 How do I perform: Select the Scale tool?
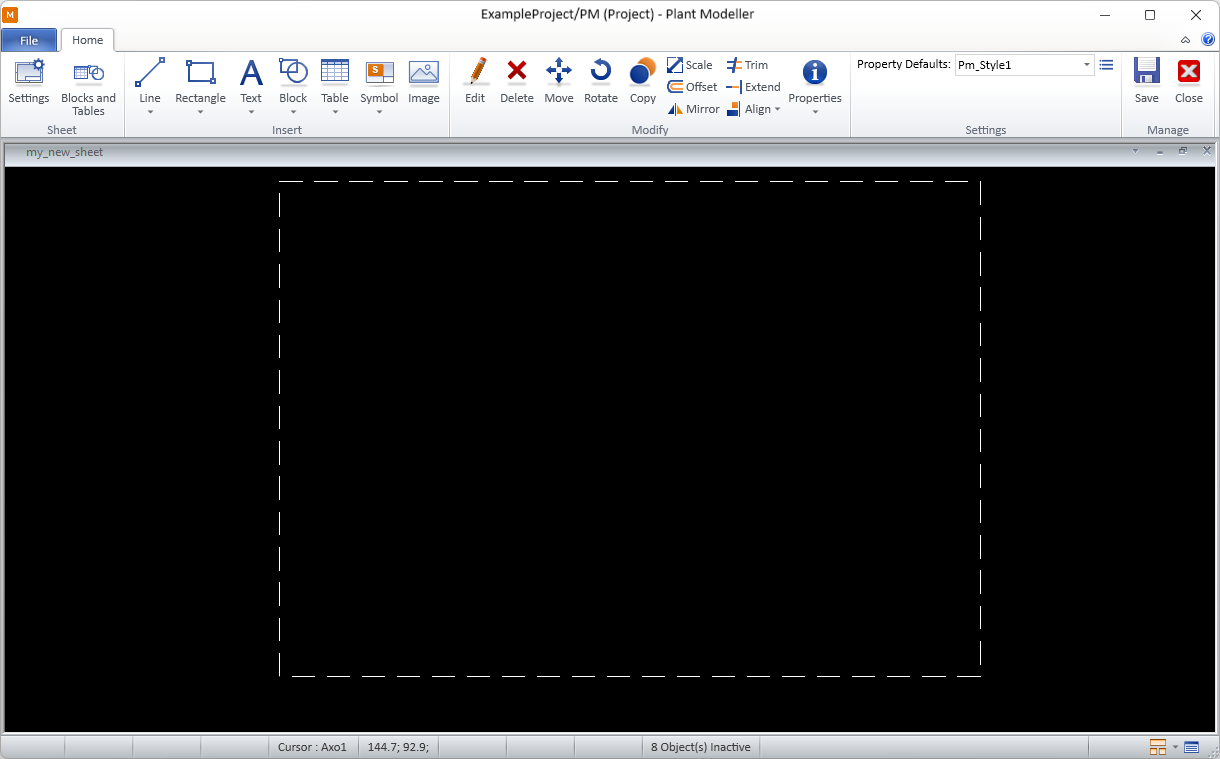690,65
